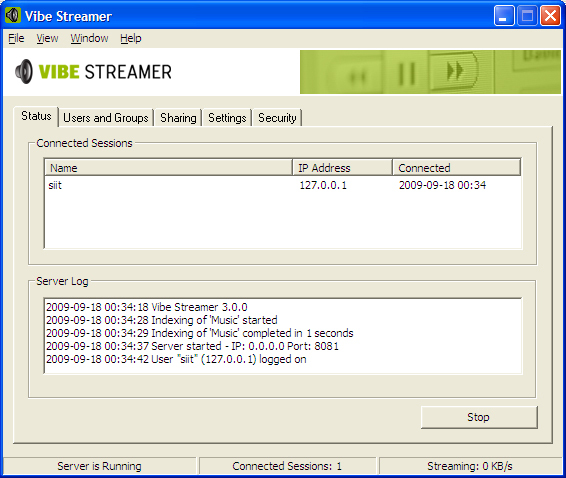
Task: Open the Window menu
Action: (x=89, y=38)
